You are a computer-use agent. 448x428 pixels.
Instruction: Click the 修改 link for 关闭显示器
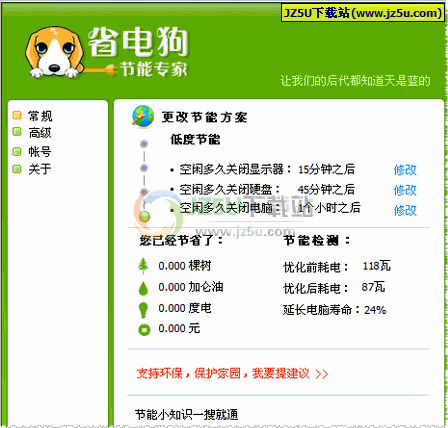[405, 170]
